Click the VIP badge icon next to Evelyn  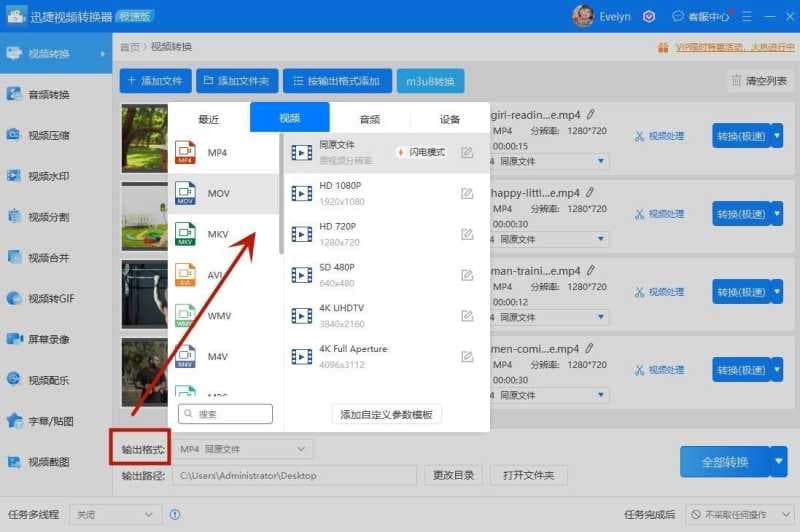point(648,17)
